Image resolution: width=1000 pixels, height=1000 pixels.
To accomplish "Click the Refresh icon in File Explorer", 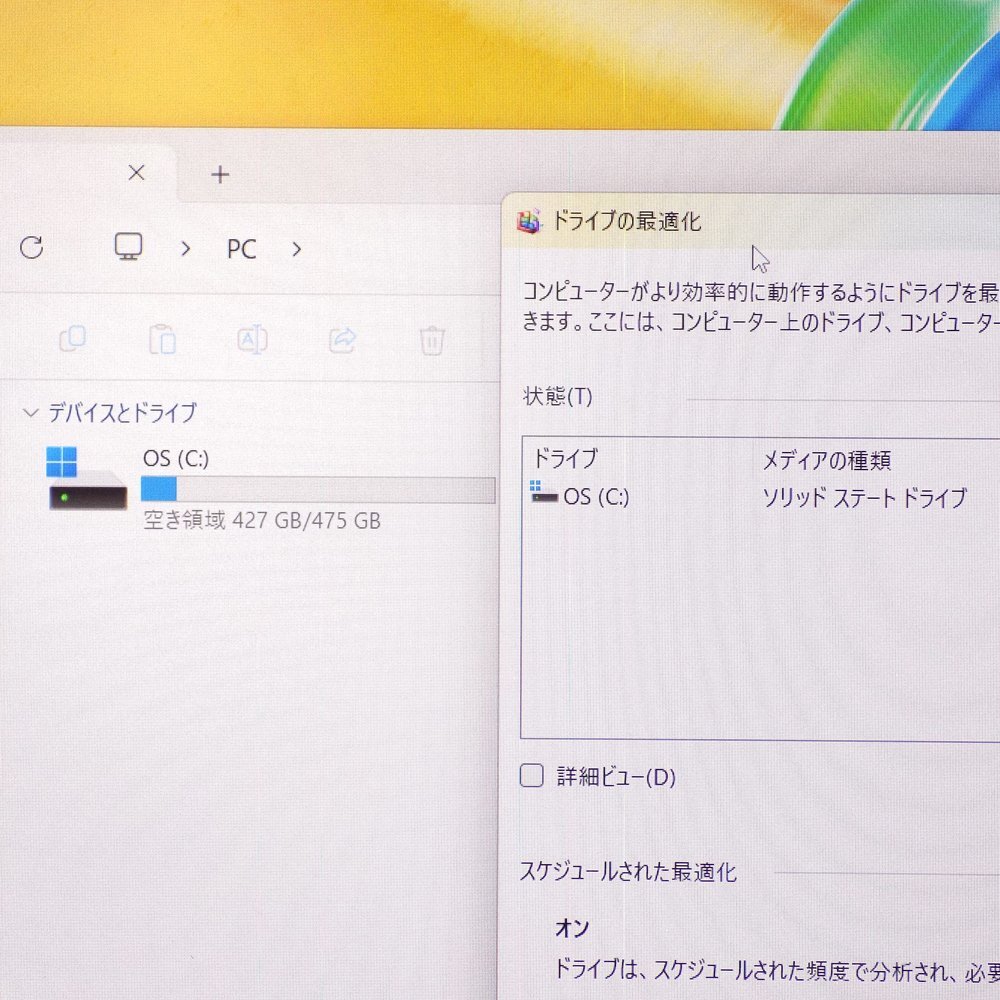I will point(32,247).
